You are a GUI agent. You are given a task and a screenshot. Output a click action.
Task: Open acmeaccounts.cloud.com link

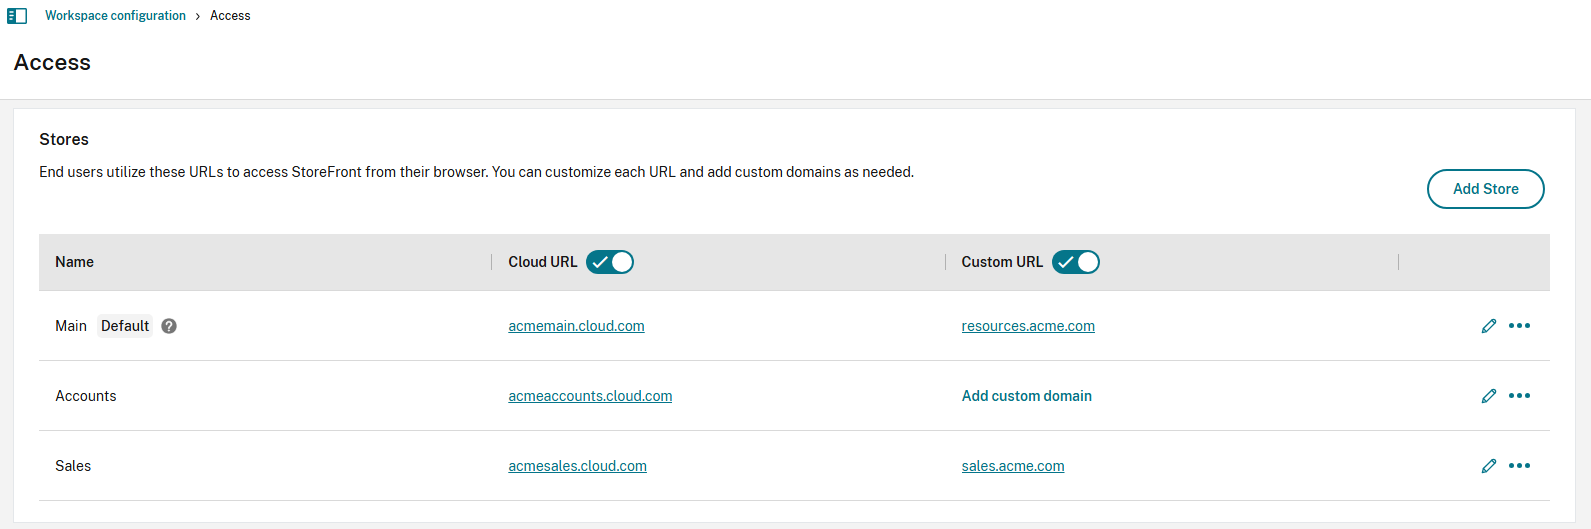pos(590,396)
